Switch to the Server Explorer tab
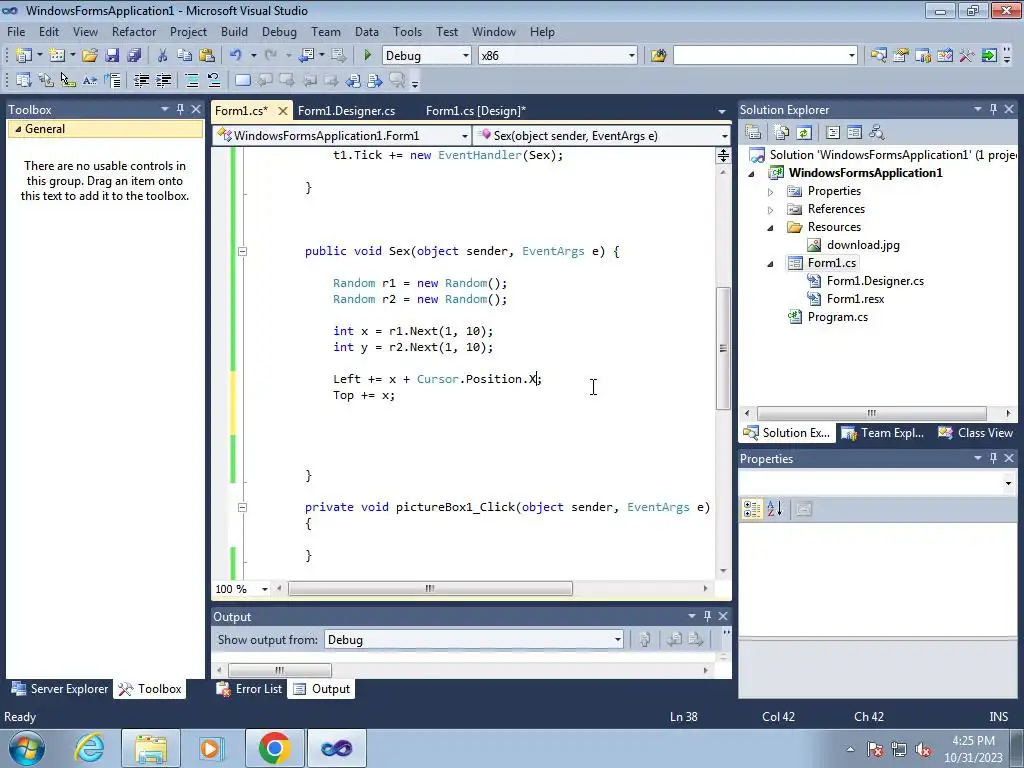The image size is (1024, 768). click(60, 689)
